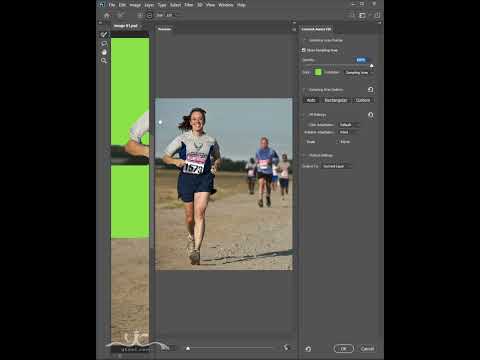Open the Window menu

coord(226,5)
